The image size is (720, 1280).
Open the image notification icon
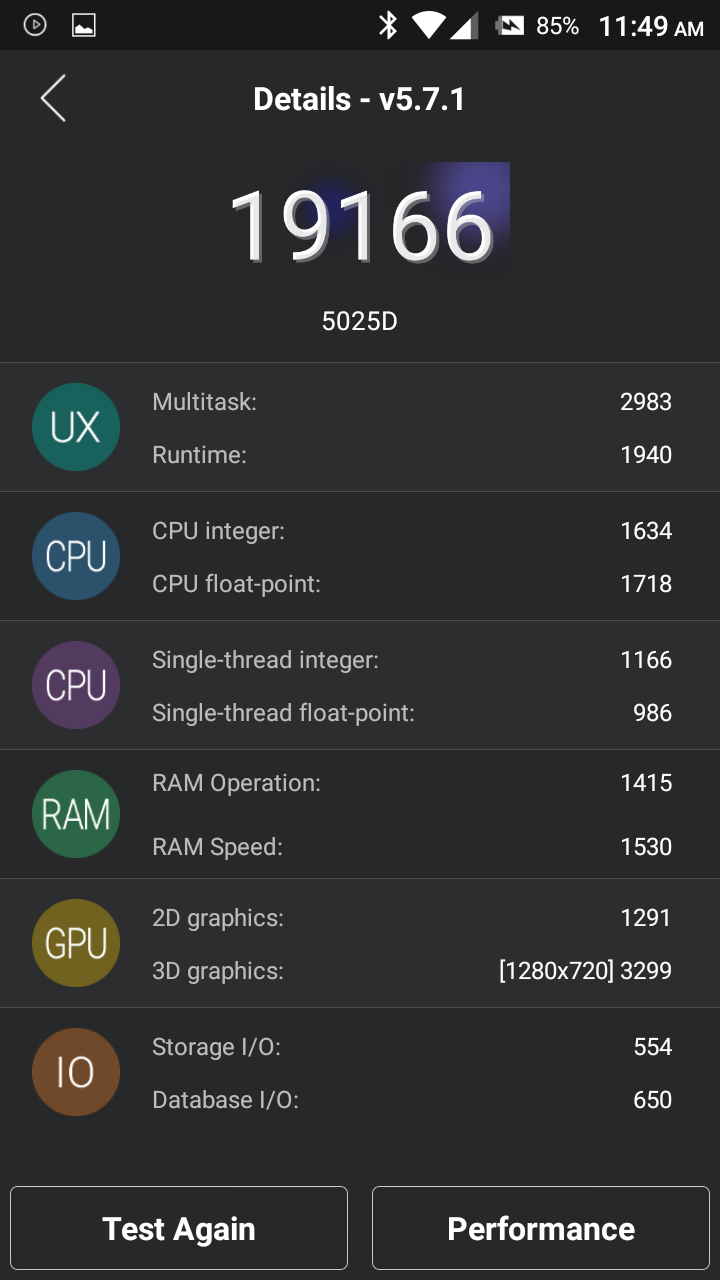click(x=84, y=25)
